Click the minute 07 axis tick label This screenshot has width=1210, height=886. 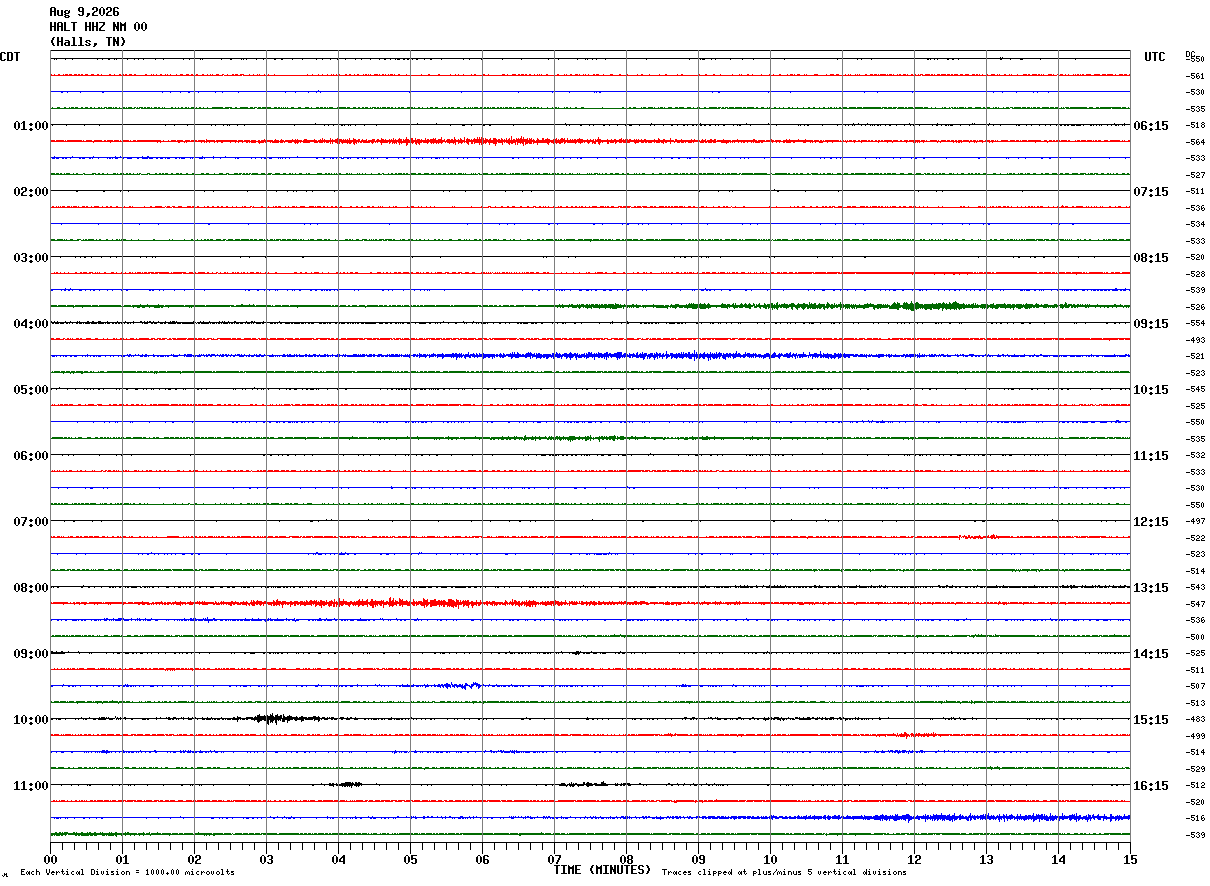pyautogui.click(x=555, y=859)
